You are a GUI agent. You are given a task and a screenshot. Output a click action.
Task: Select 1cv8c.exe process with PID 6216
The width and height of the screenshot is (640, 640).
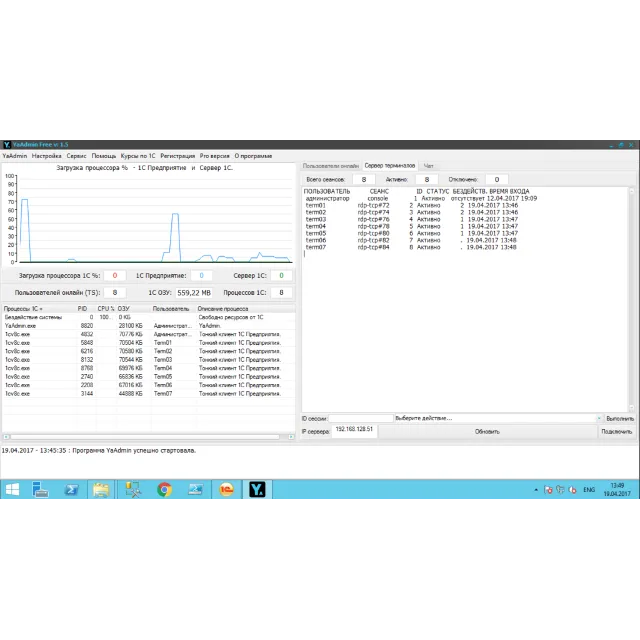tap(149, 351)
